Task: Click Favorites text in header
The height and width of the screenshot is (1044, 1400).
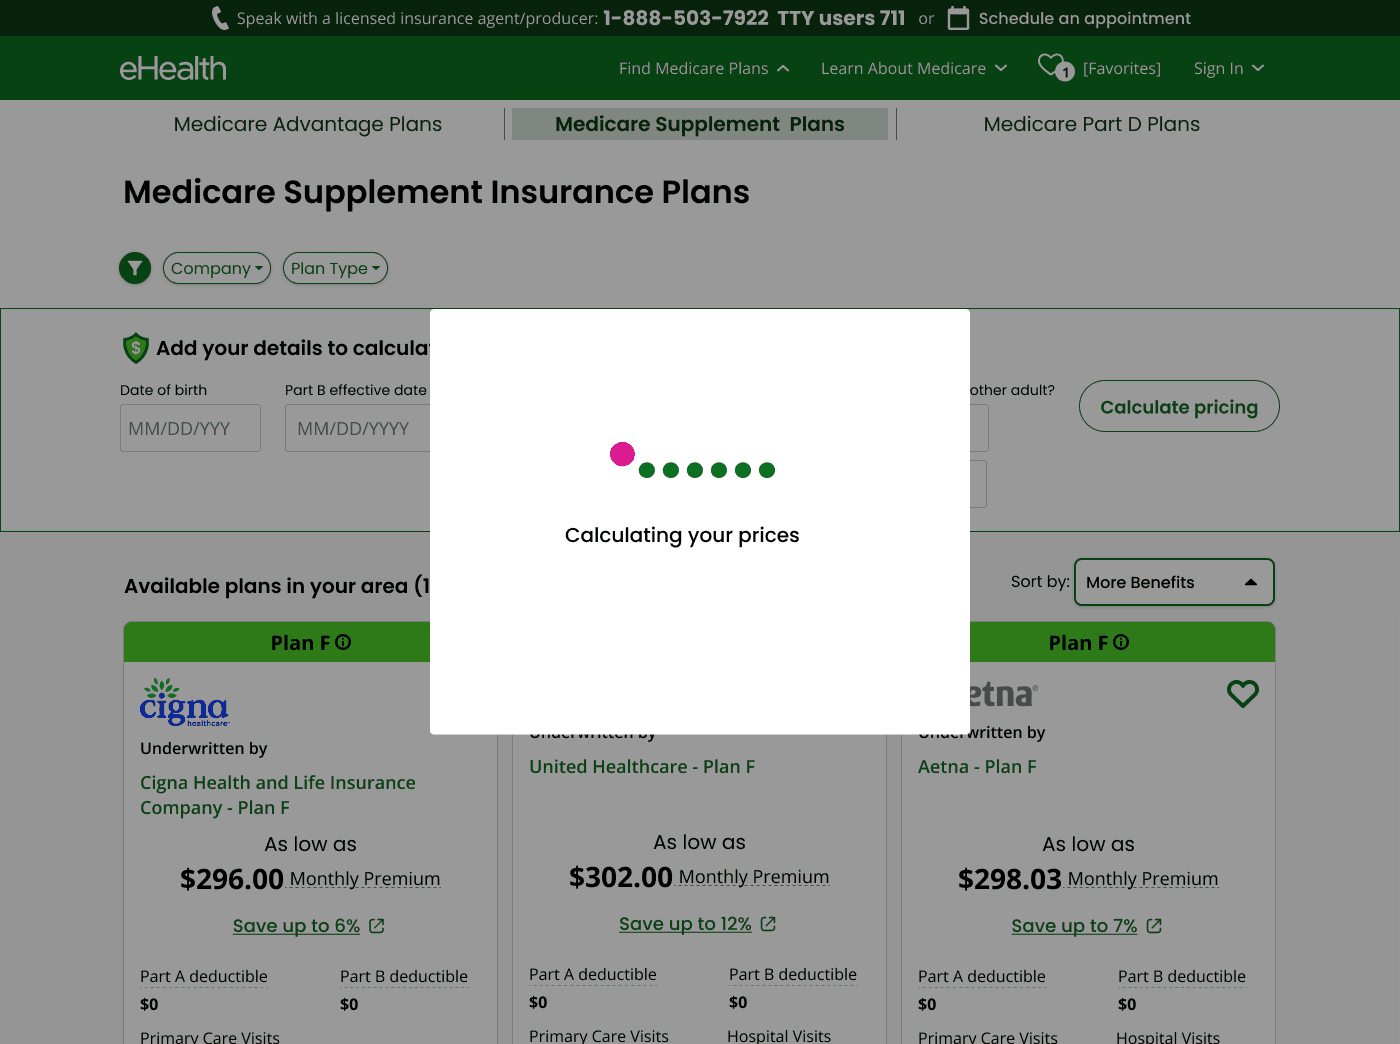Action: (x=1122, y=68)
